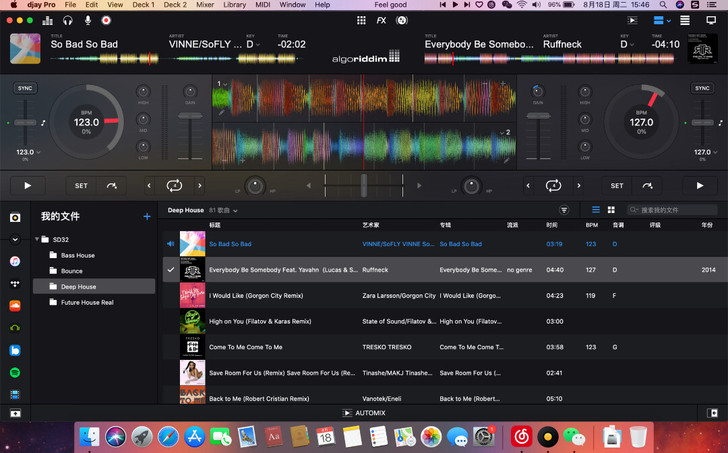Toggle key lock note icon on deck 1
Viewport: 728px width, 453px height.
(x=43, y=123)
